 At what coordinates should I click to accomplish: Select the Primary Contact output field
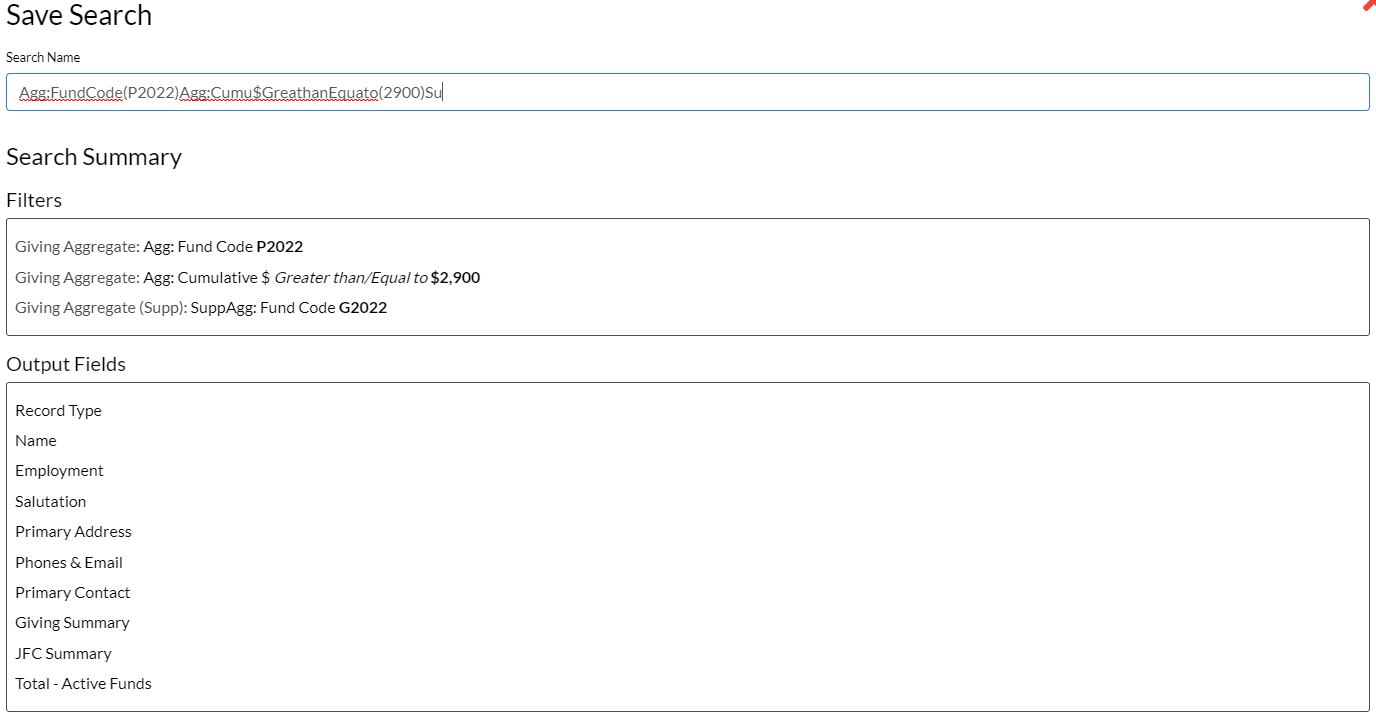click(x=72, y=593)
